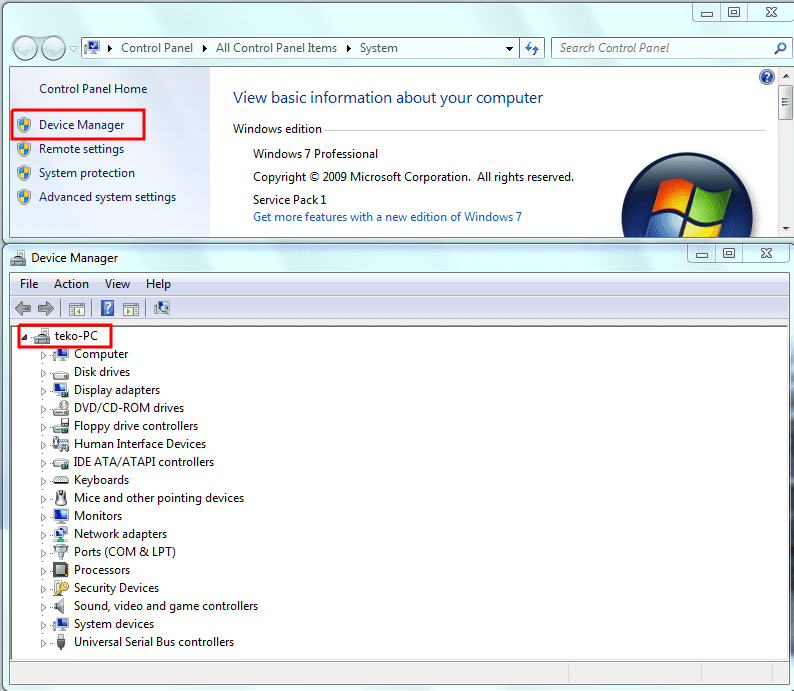Select the Display adapters tree label

point(117,390)
